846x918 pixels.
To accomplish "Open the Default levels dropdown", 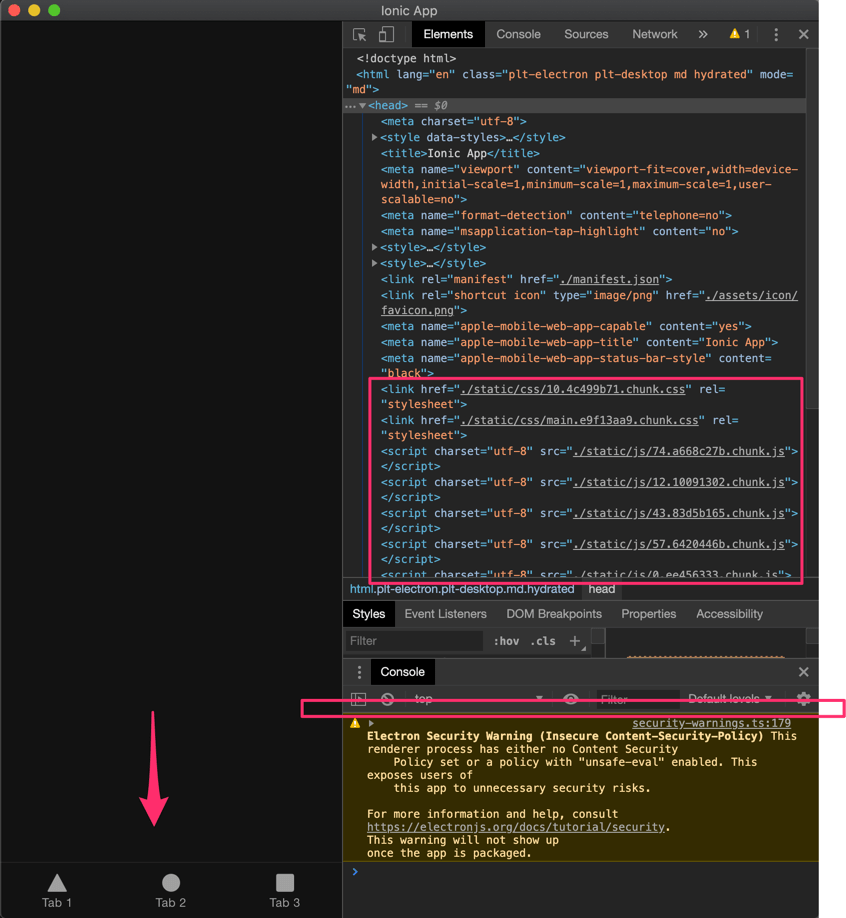I will (x=729, y=699).
